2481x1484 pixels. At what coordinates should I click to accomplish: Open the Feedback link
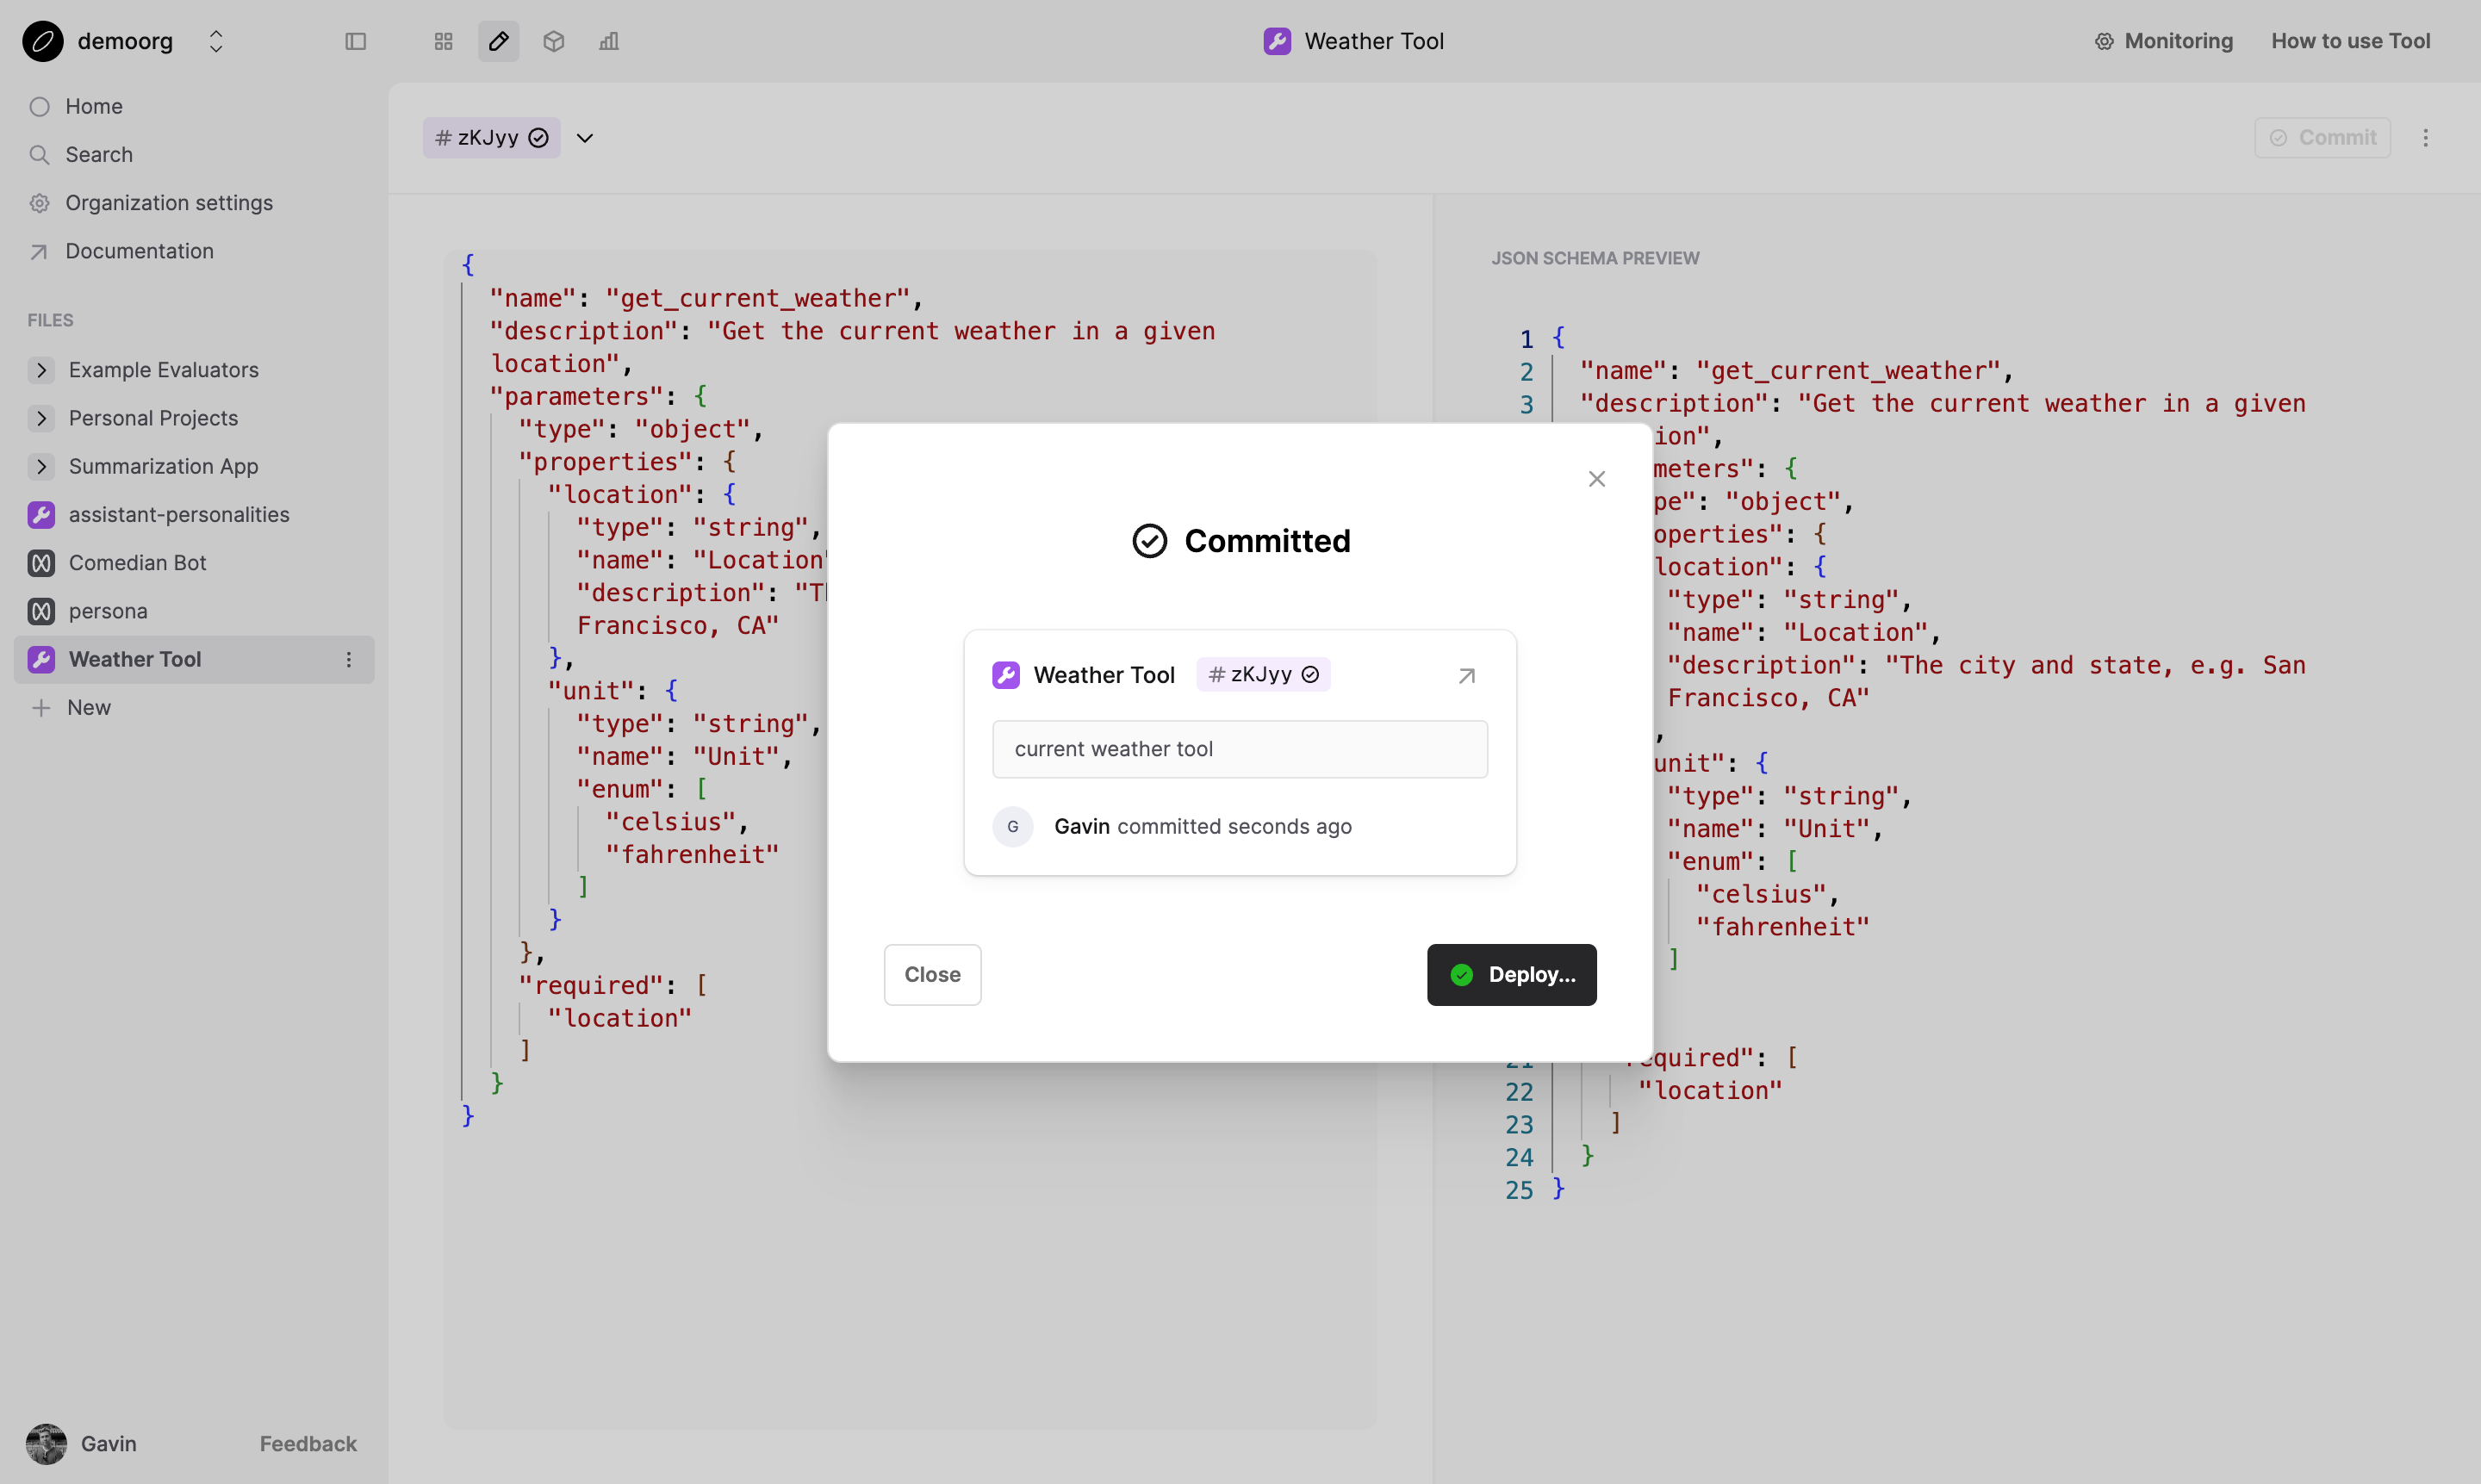click(308, 1443)
